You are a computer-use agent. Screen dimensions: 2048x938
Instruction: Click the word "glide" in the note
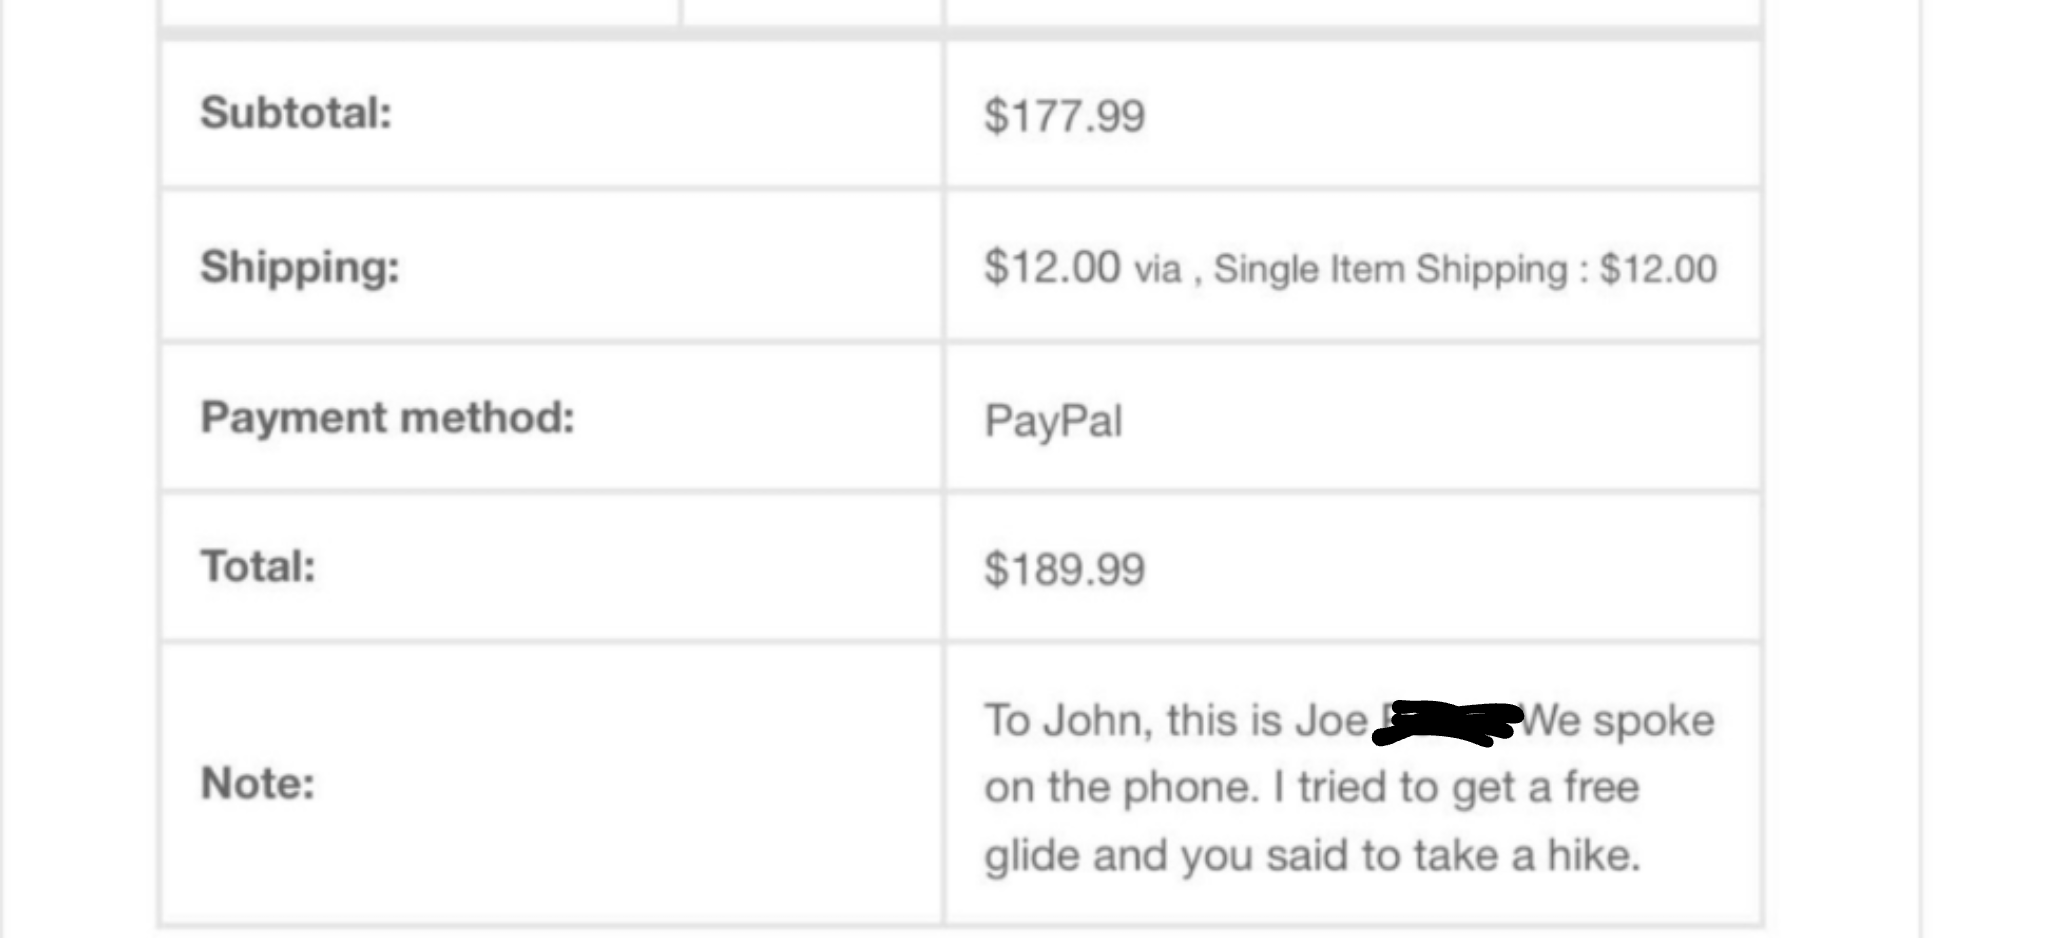[1032, 856]
